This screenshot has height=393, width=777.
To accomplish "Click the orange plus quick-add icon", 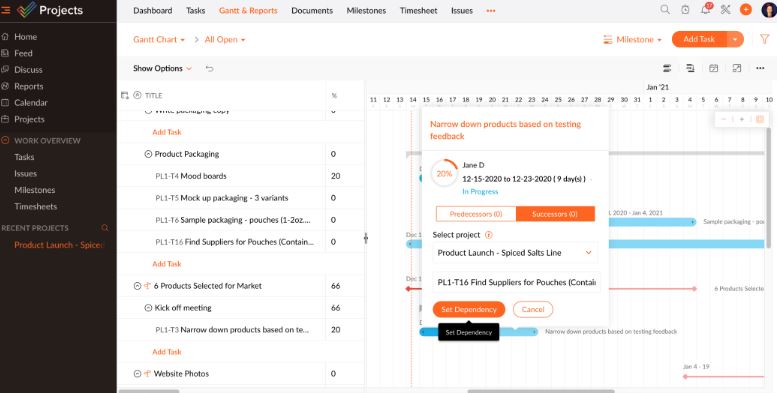I will tap(745, 10).
